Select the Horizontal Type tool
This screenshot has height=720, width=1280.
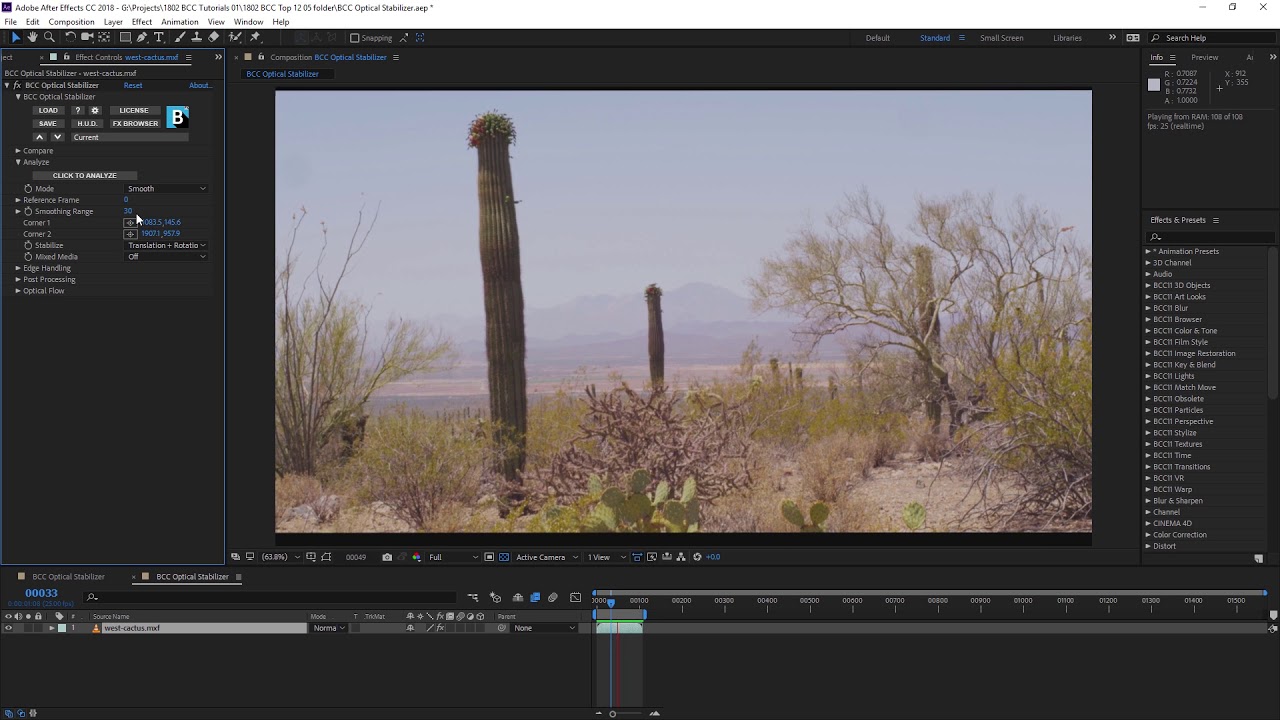[x=159, y=38]
